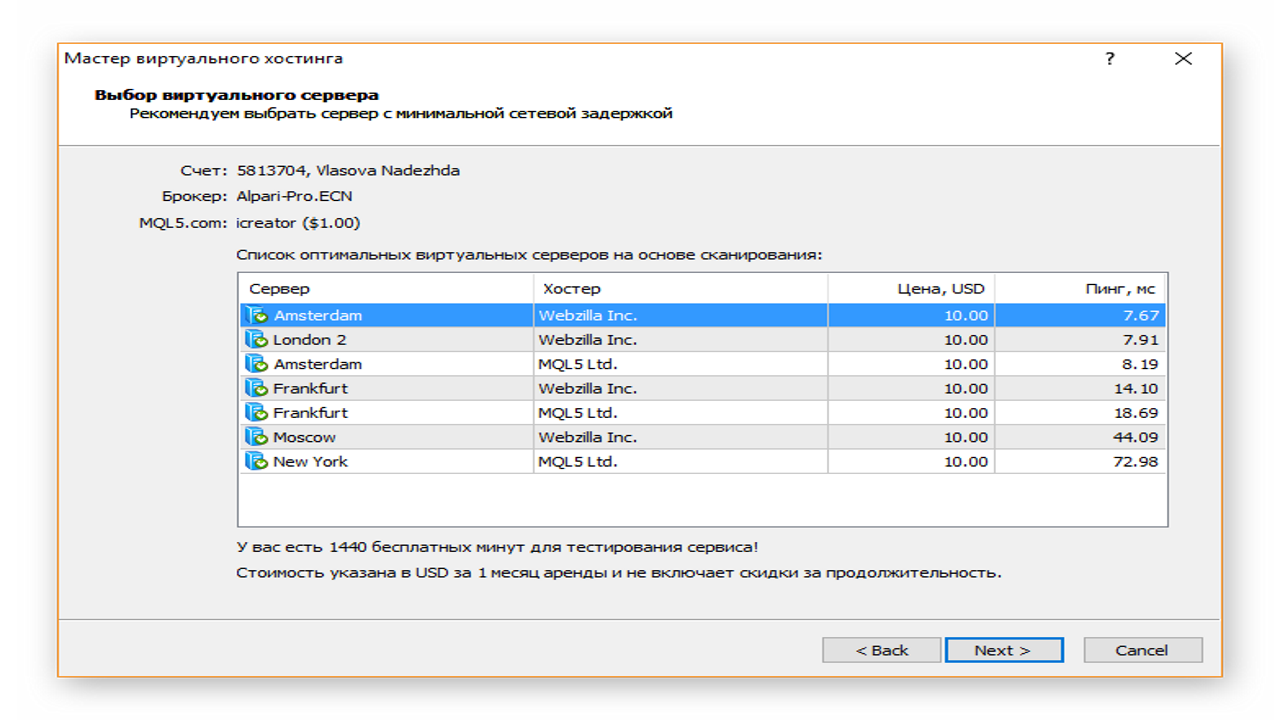Click the icon of Frankfurt MQL5 Ltd. server
This screenshot has height=720, width=1280.
(x=256, y=413)
